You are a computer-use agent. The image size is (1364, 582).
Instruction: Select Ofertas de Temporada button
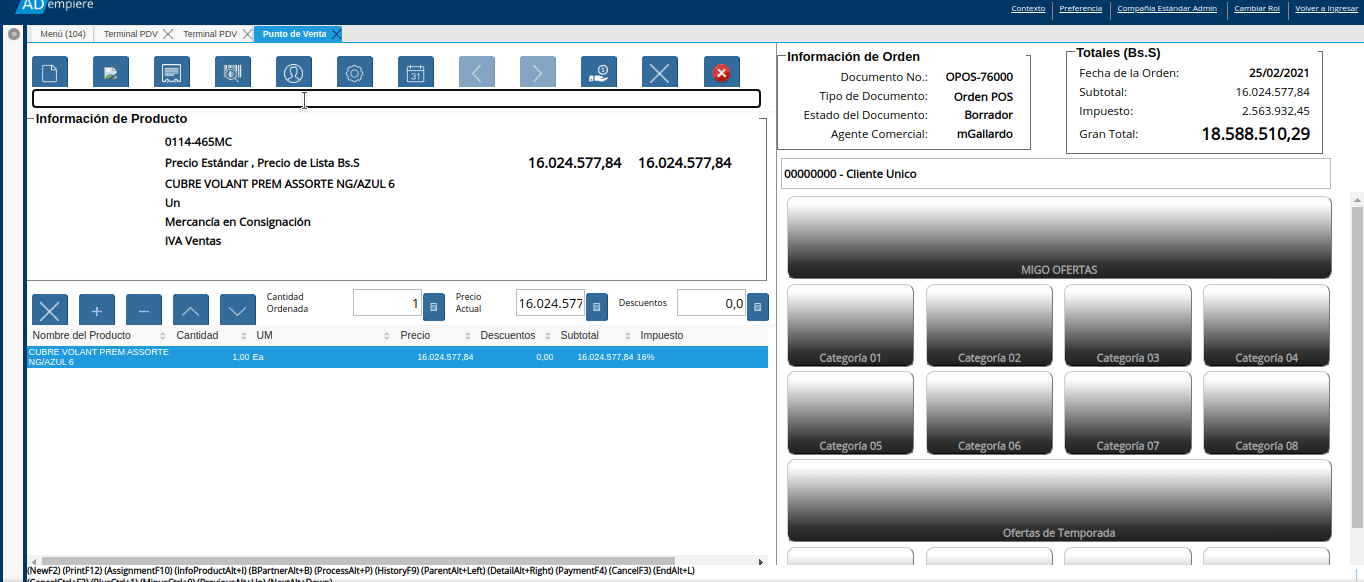1059,501
